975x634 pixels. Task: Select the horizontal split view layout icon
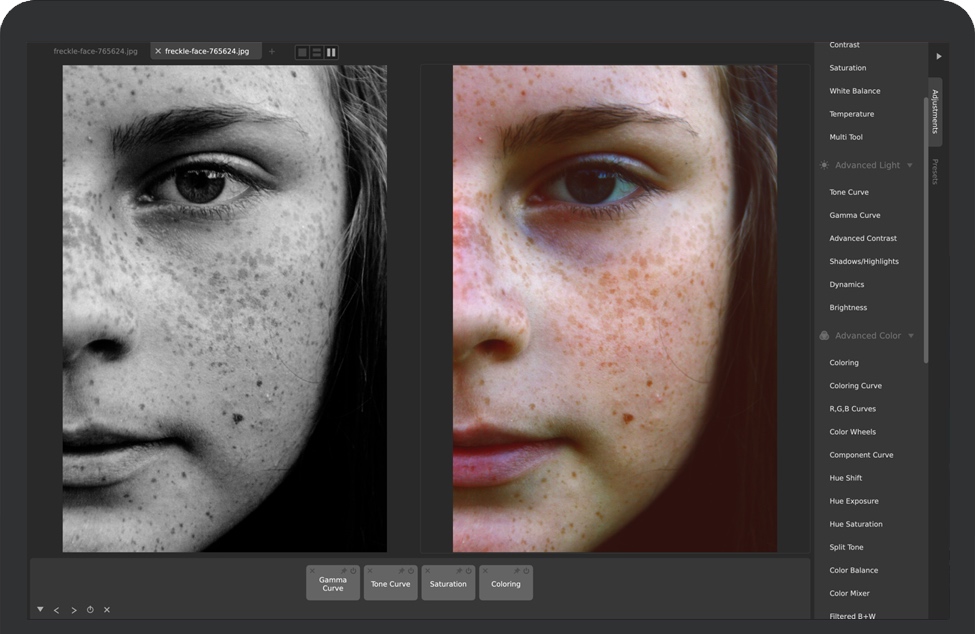[x=316, y=52]
